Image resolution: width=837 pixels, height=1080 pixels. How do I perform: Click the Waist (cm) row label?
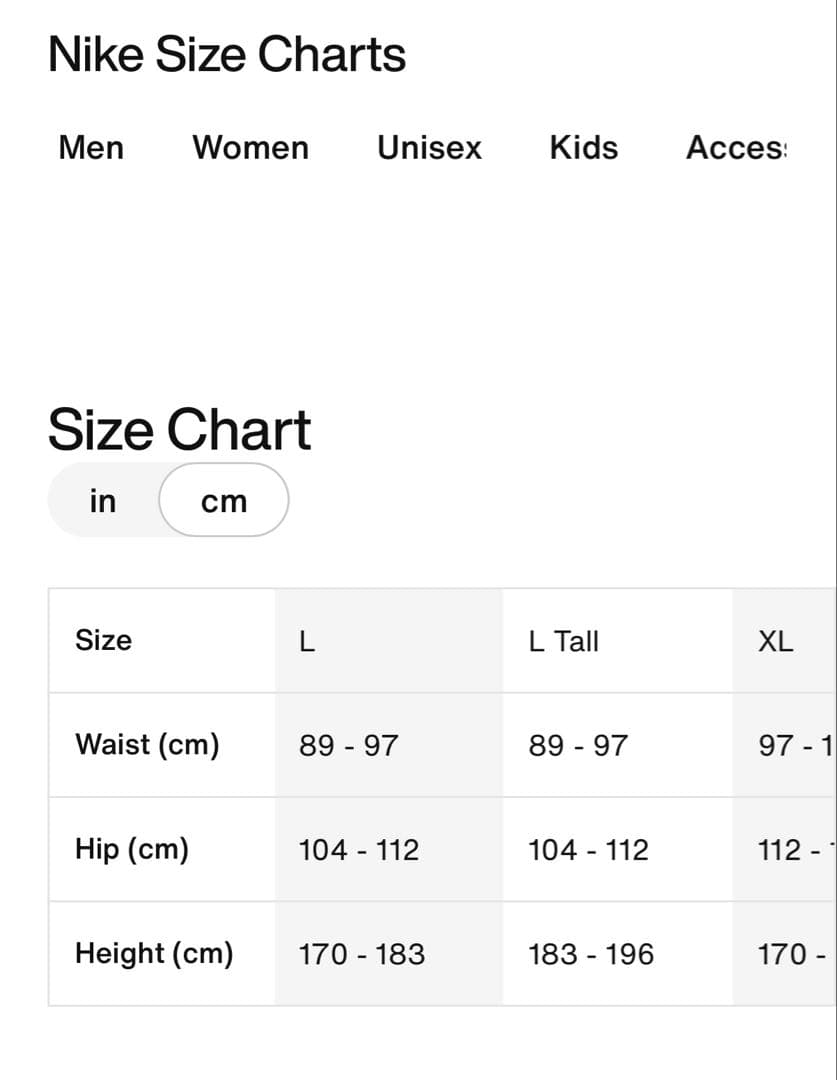(147, 745)
